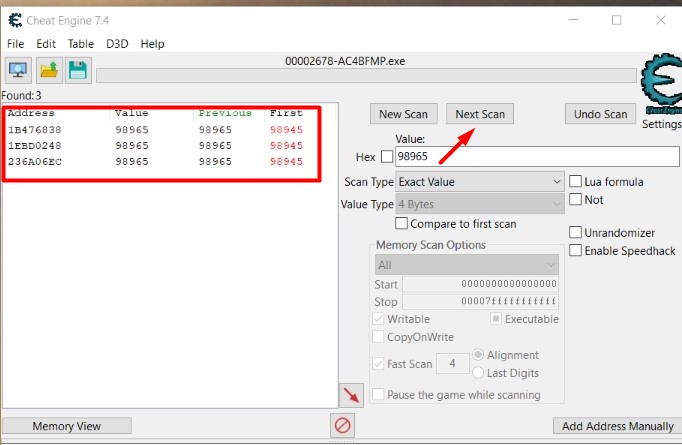682x445 pixels.
Task: Open the Edit menu
Action: [x=46, y=44]
